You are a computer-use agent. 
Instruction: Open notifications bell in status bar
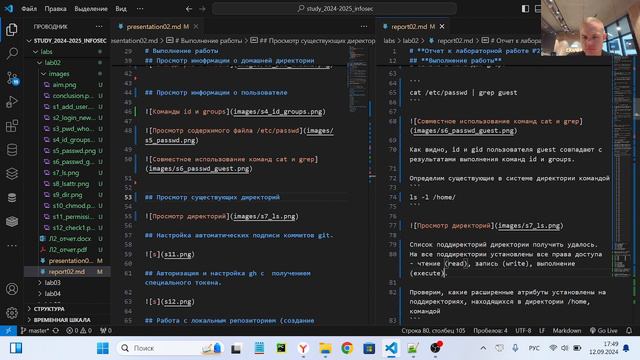[629, 331]
